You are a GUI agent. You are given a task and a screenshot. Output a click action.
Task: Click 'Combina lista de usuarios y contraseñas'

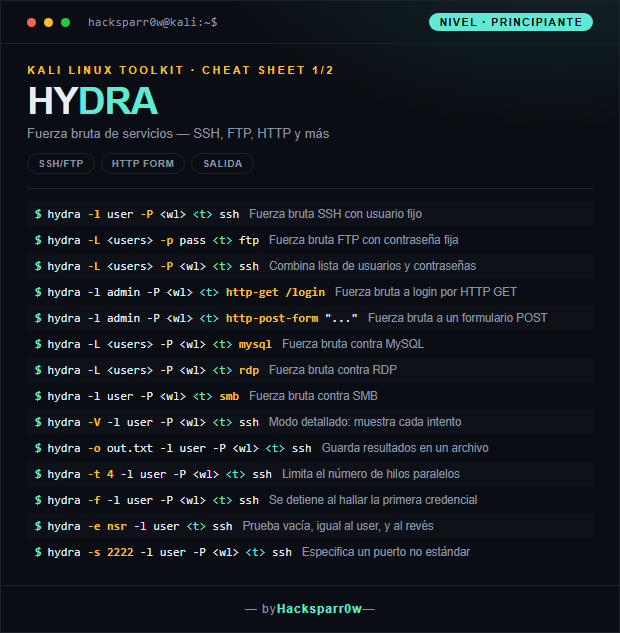(373, 266)
